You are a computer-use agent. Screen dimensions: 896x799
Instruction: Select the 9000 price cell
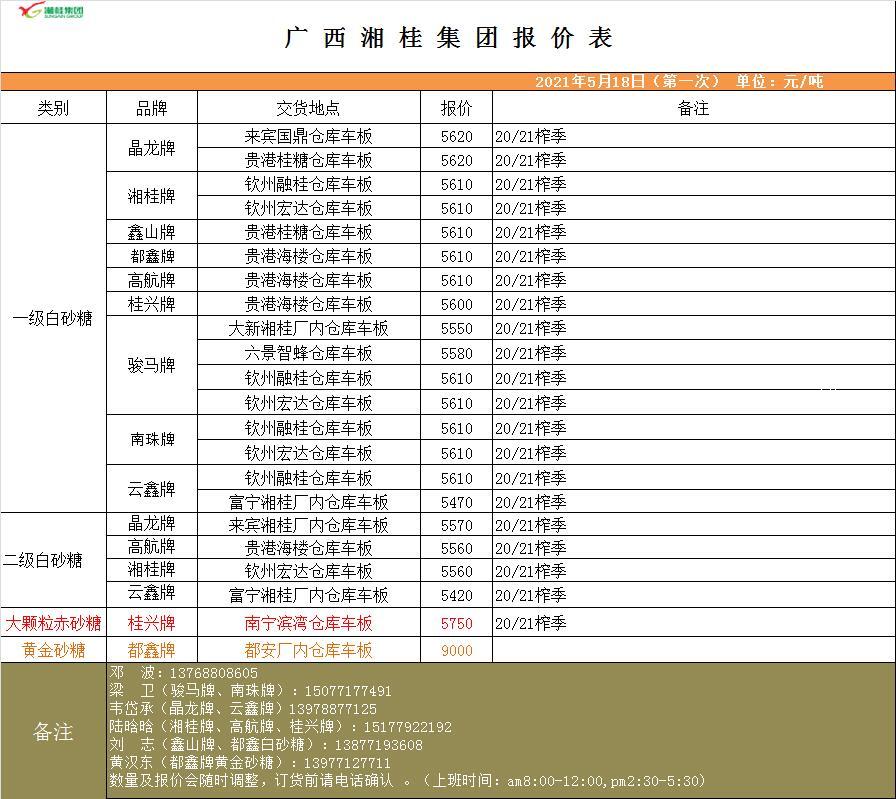456,650
